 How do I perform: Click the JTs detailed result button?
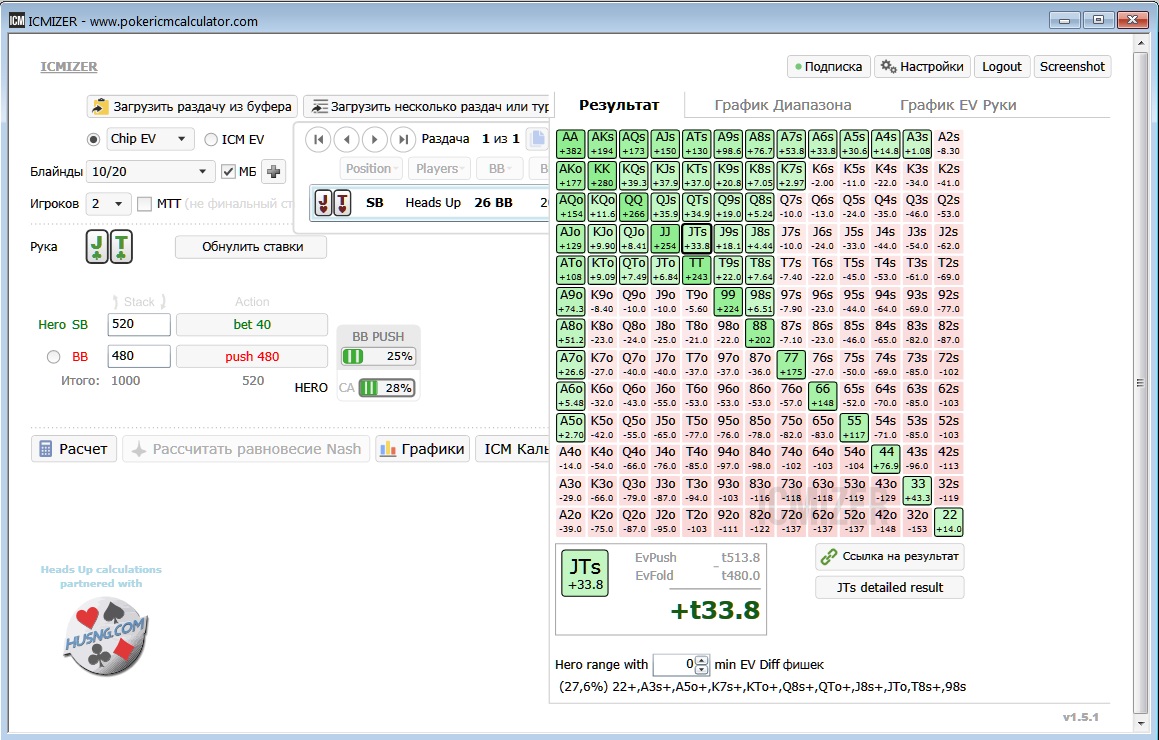pyautogui.click(x=889, y=587)
